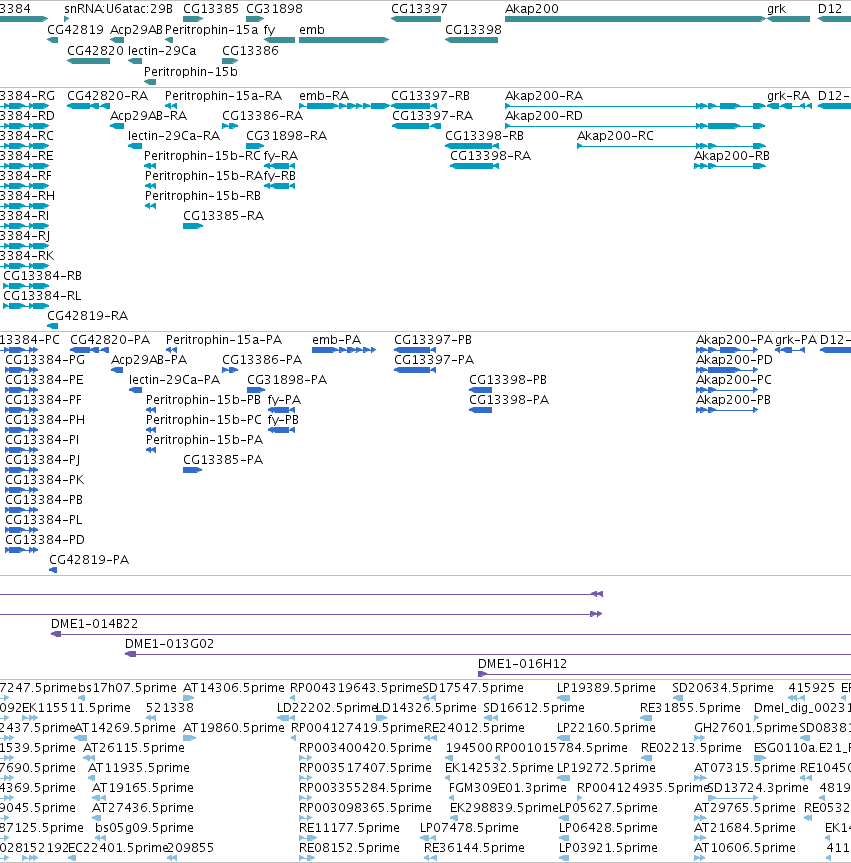This screenshot has width=851, height=863.
Task: Select protein label 'CG13398-PB'
Action: (x=508, y=380)
